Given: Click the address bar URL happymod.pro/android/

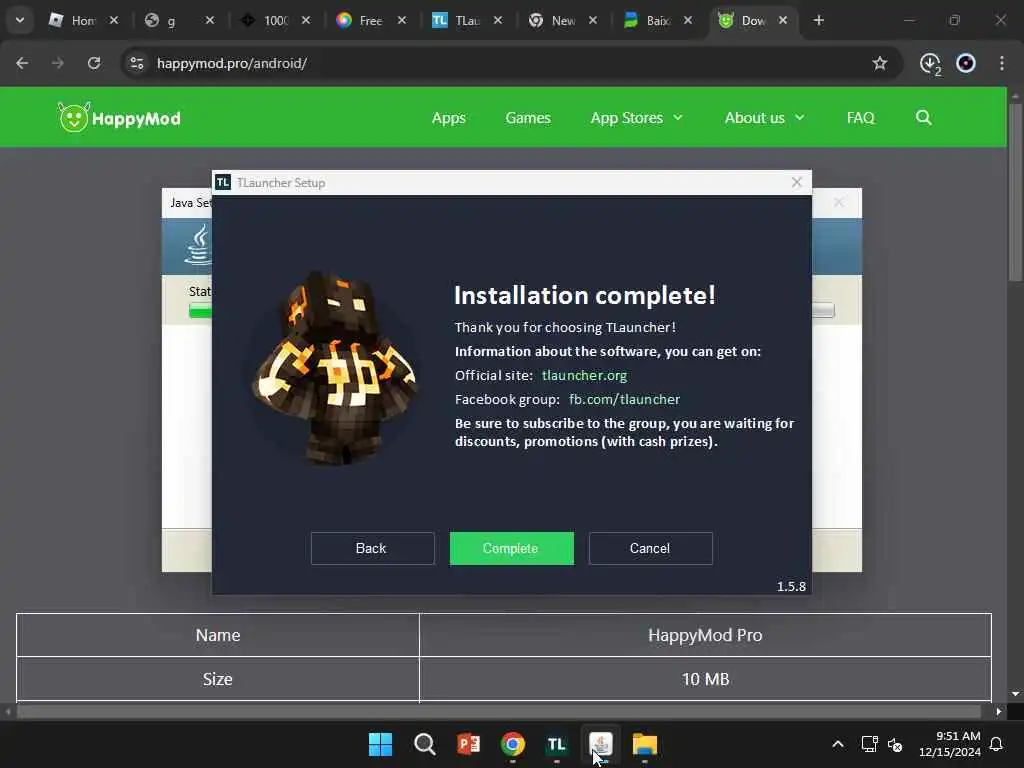Looking at the screenshot, I should pyautogui.click(x=232, y=63).
